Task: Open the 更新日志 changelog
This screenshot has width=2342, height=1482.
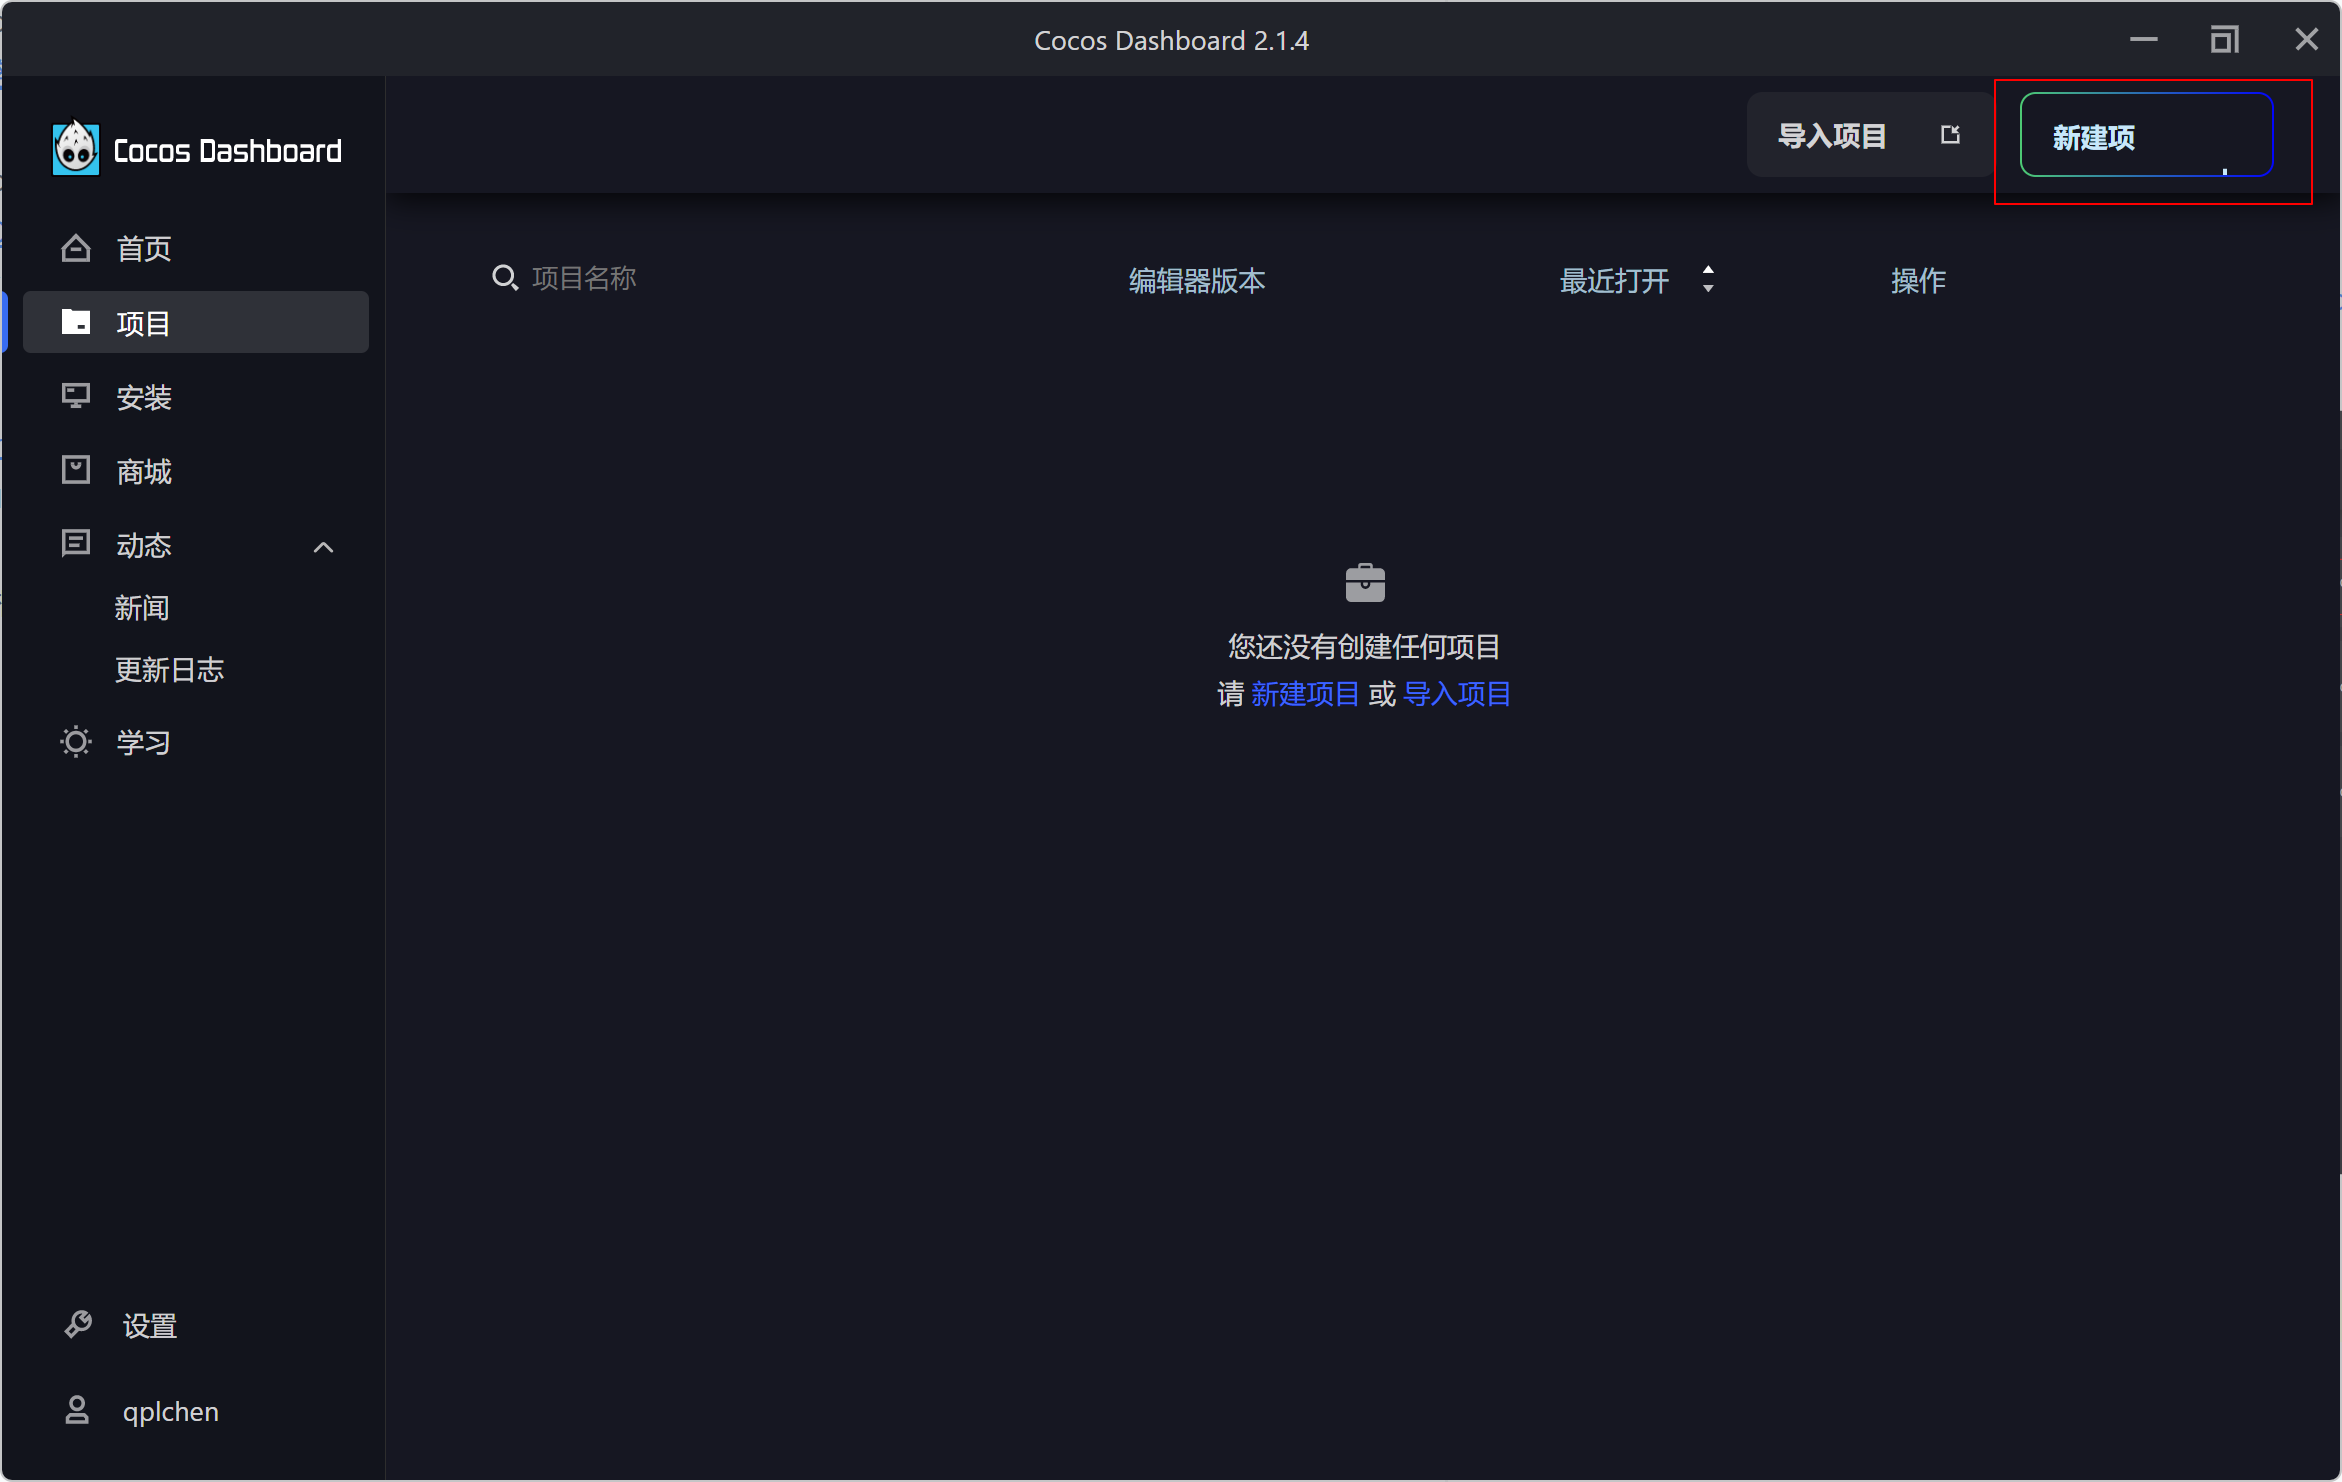Action: (x=169, y=669)
